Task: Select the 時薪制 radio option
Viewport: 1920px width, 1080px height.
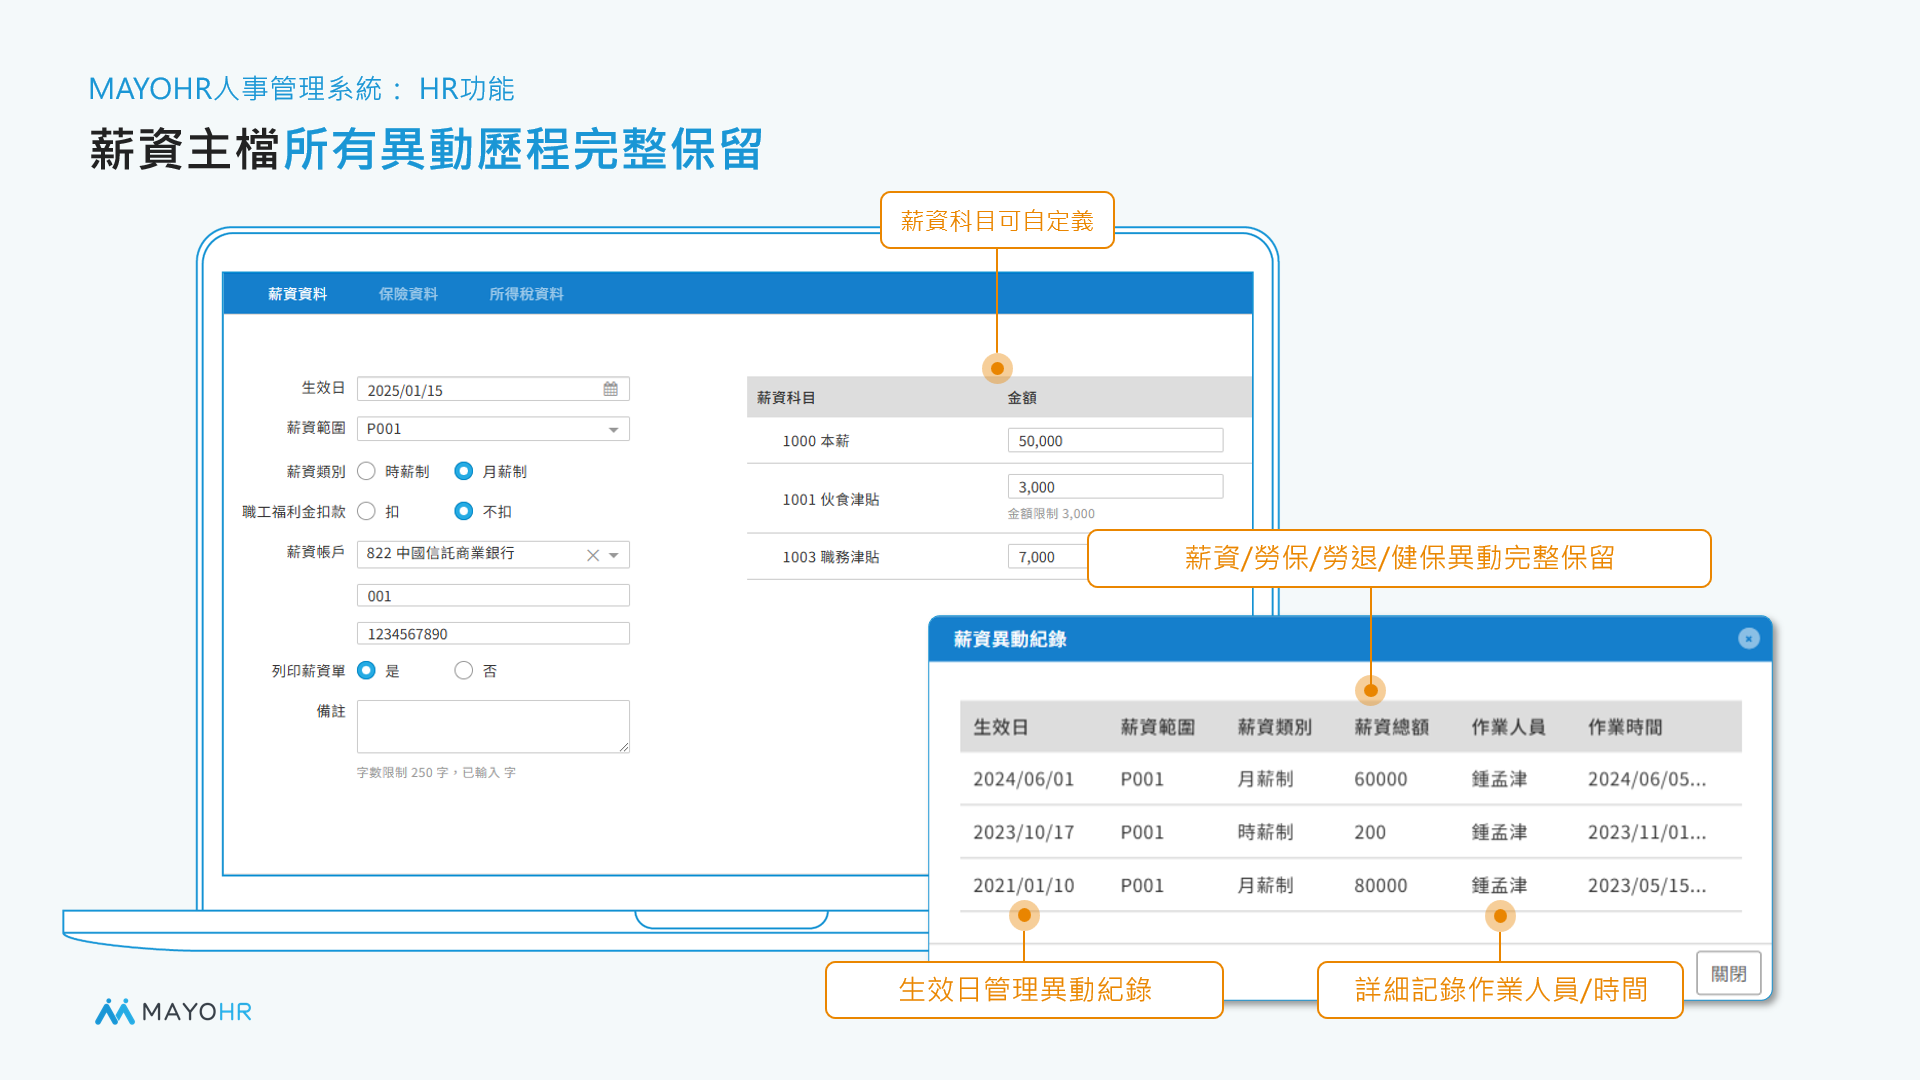Action: click(x=367, y=471)
